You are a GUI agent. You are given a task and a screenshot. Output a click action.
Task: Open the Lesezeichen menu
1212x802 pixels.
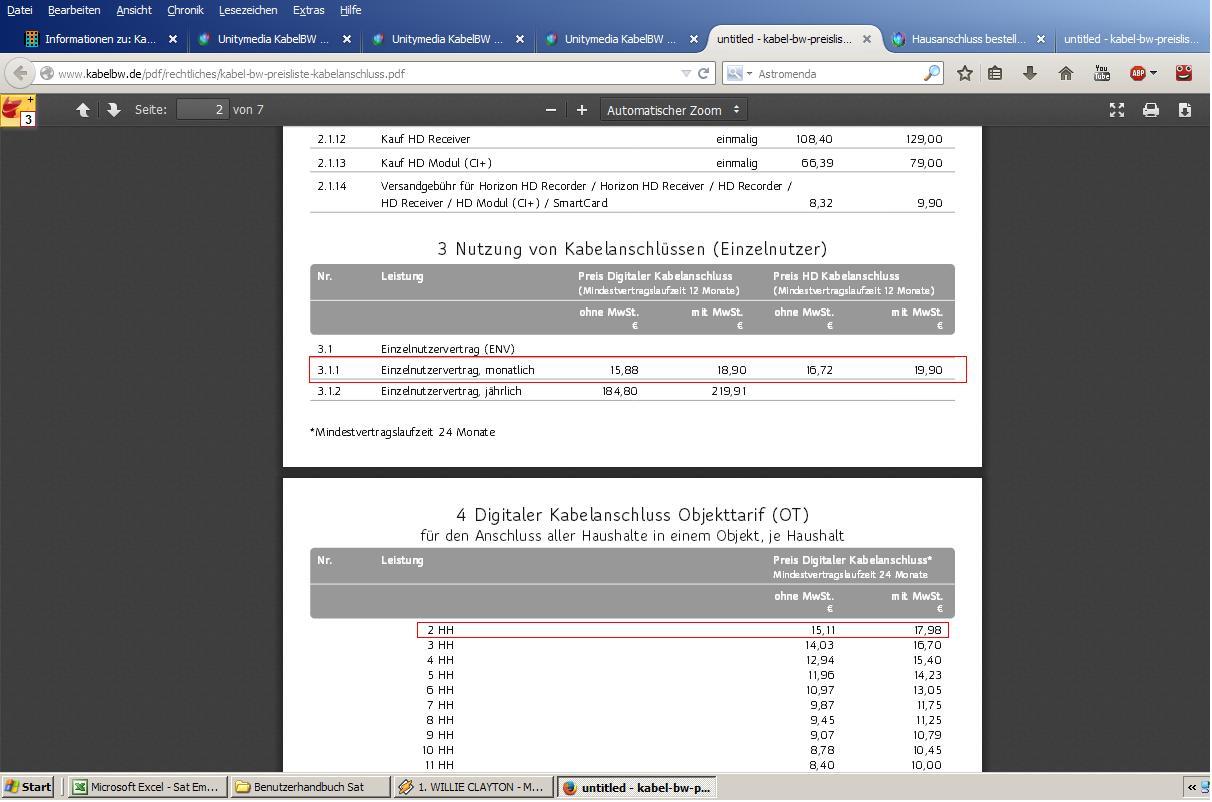248,10
